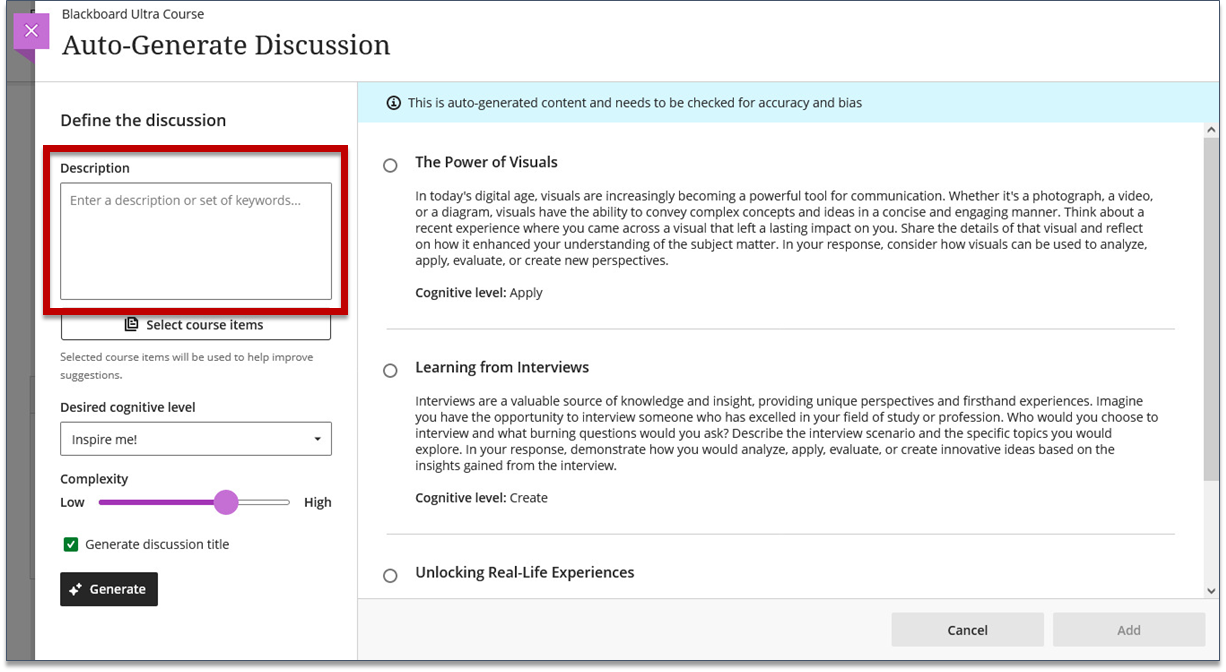The image size is (1226, 672).
Task: Click the Select course items button
Action: [196, 325]
